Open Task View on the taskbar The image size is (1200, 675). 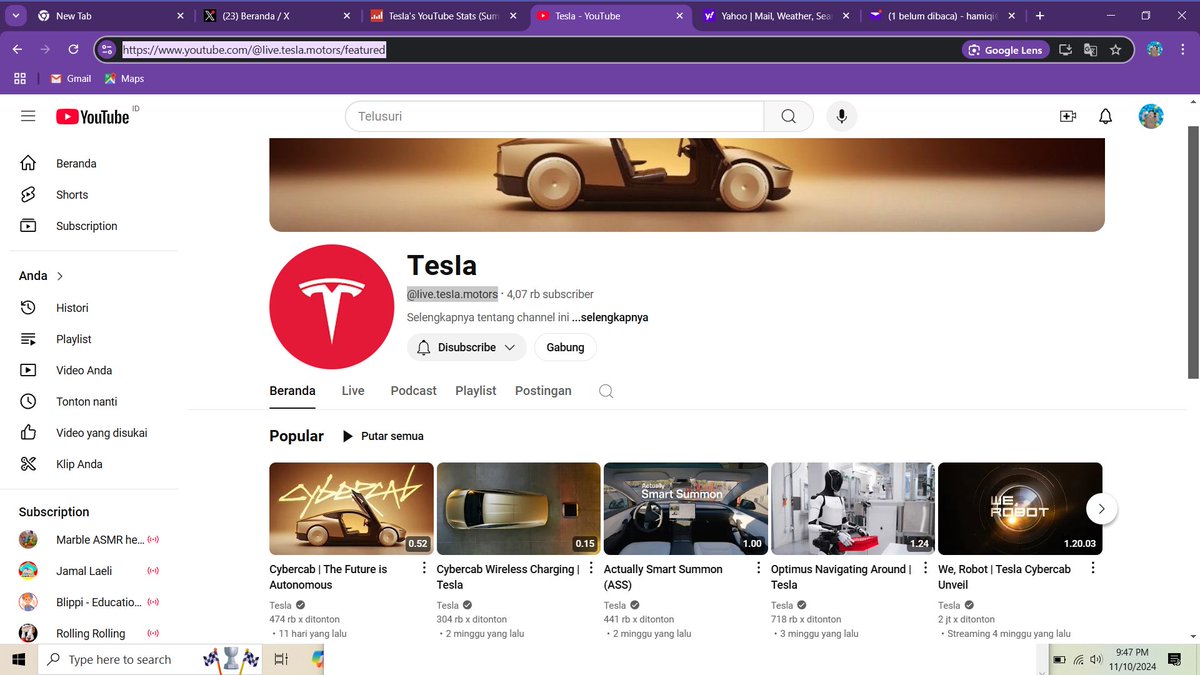click(x=282, y=659)
